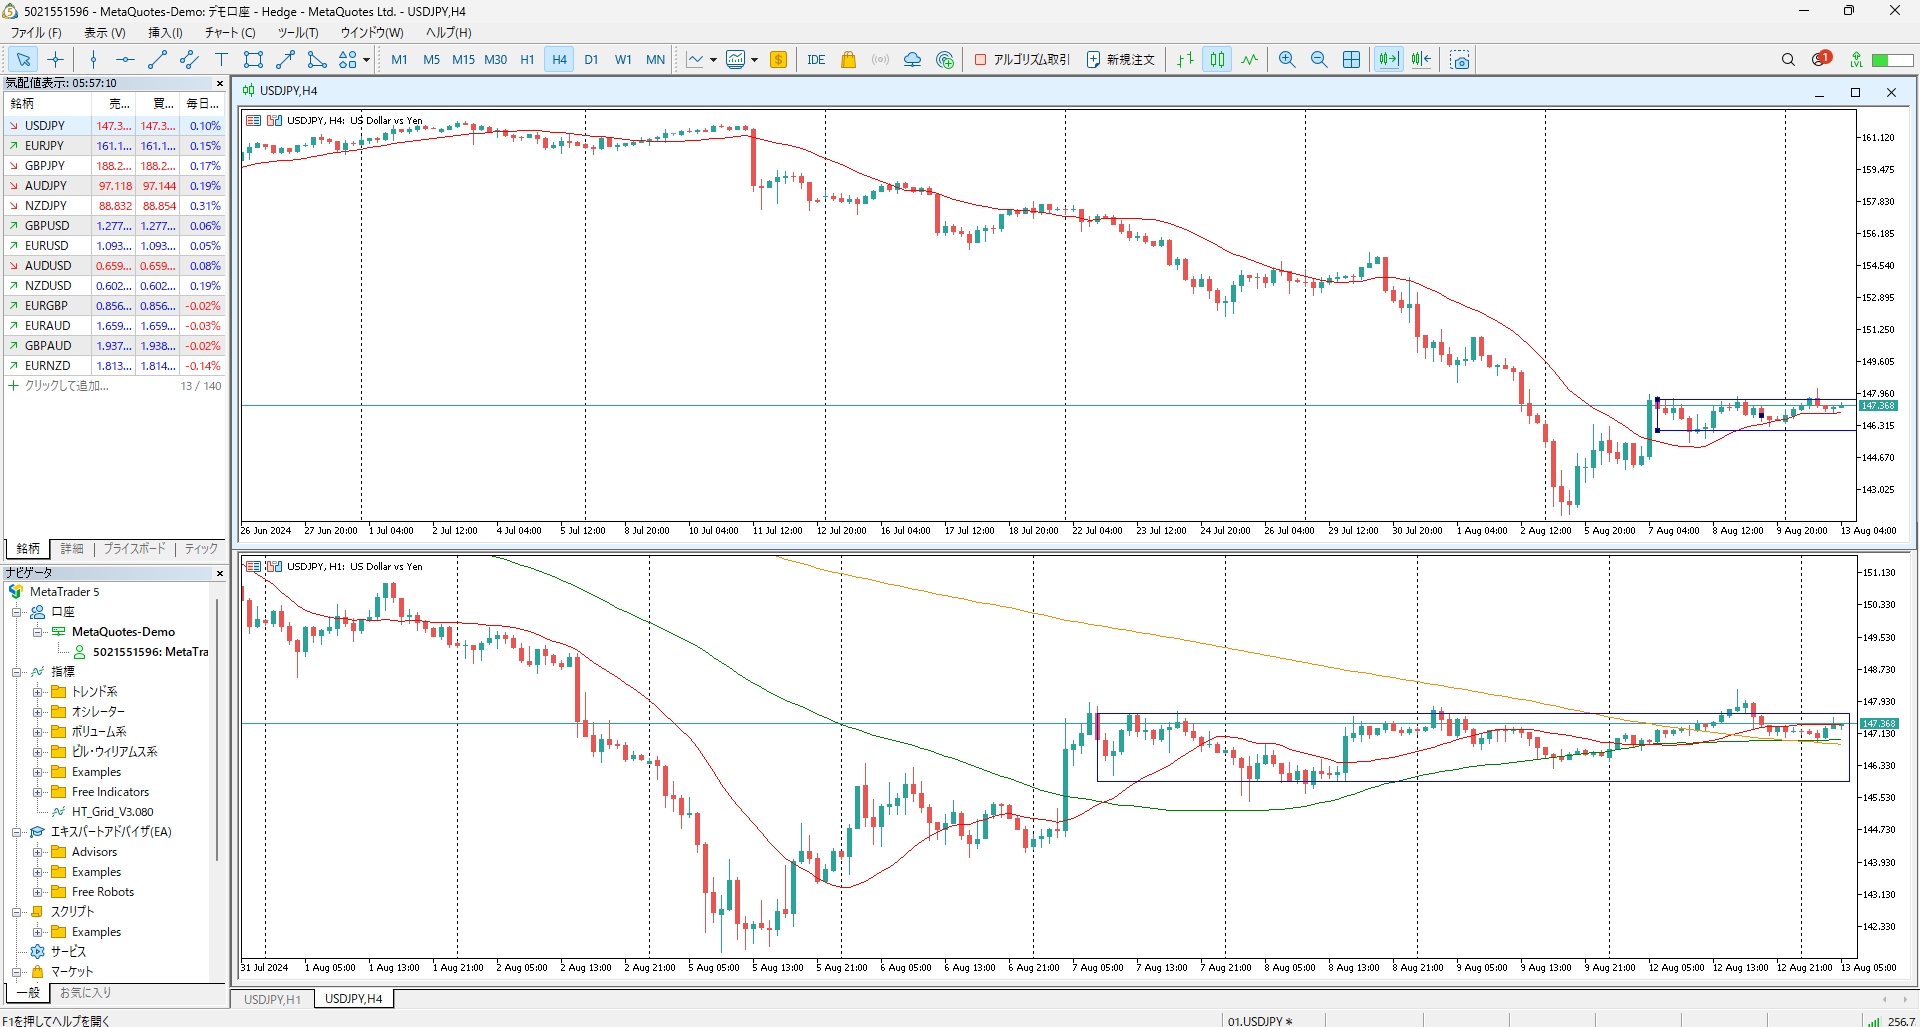This screenshot has width=1920, height=1027.
Task: Toggle the アルゴリズム取引 algo trading button
Action: pos(1022,60)
